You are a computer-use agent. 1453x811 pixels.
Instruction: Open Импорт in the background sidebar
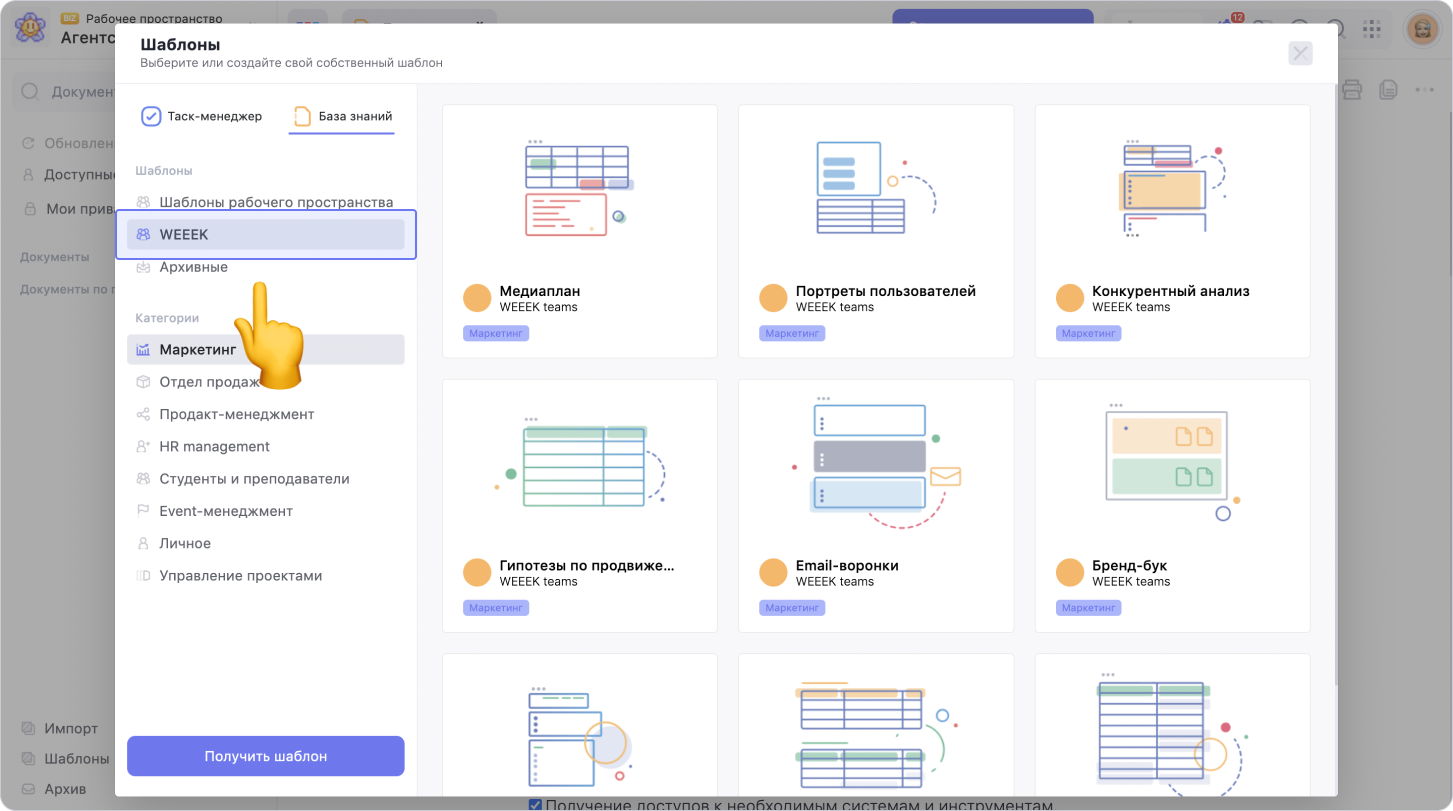[60, 728]
